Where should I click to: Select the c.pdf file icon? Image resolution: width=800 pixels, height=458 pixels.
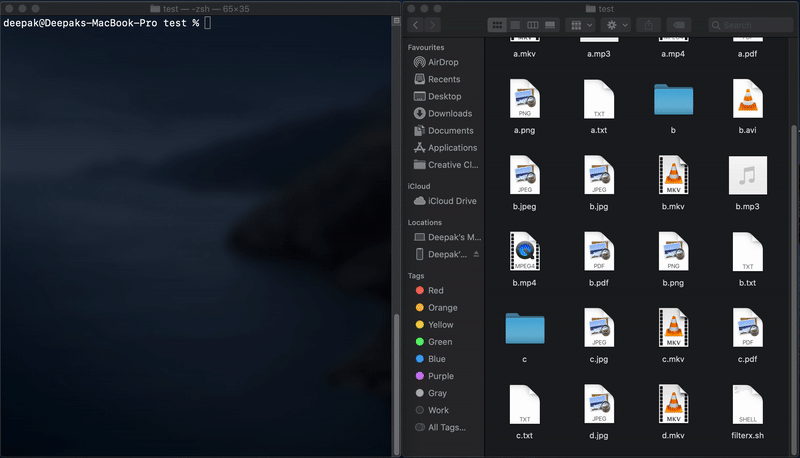(x=747, y=328)
